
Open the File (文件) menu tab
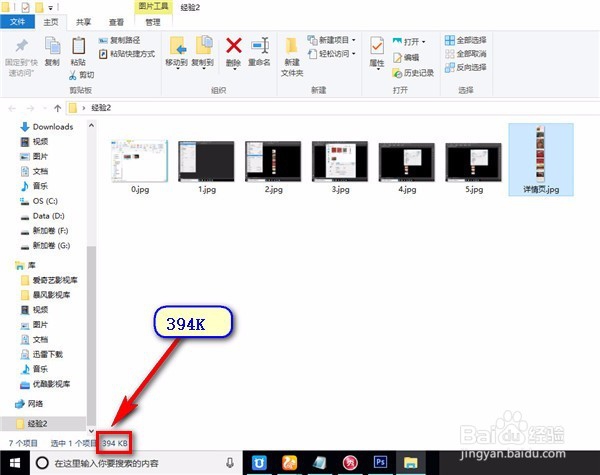pyautogui.click(x=17, y=22)
